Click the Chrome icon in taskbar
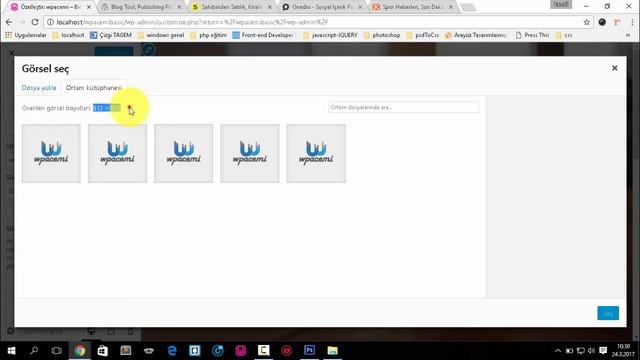This screenshot has width=640, height=360. tap(80, 350)
